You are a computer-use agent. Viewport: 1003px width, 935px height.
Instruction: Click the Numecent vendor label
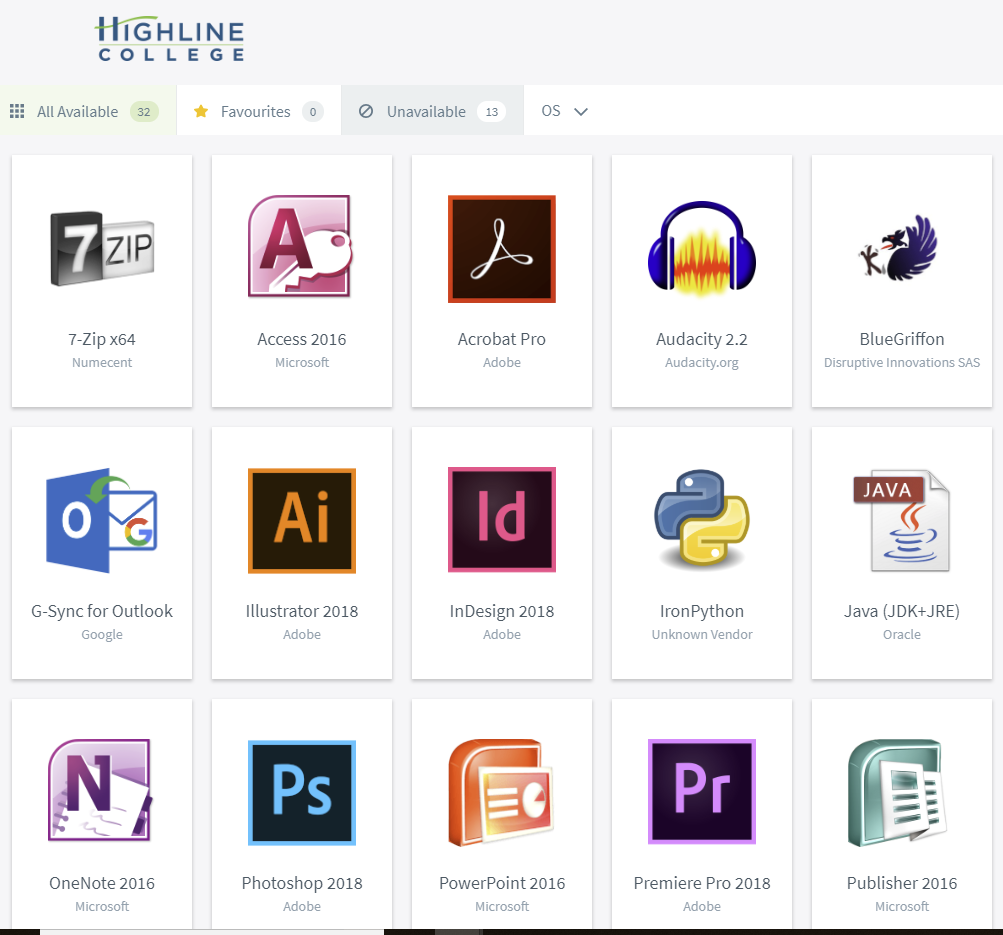[x=102, y=363]
